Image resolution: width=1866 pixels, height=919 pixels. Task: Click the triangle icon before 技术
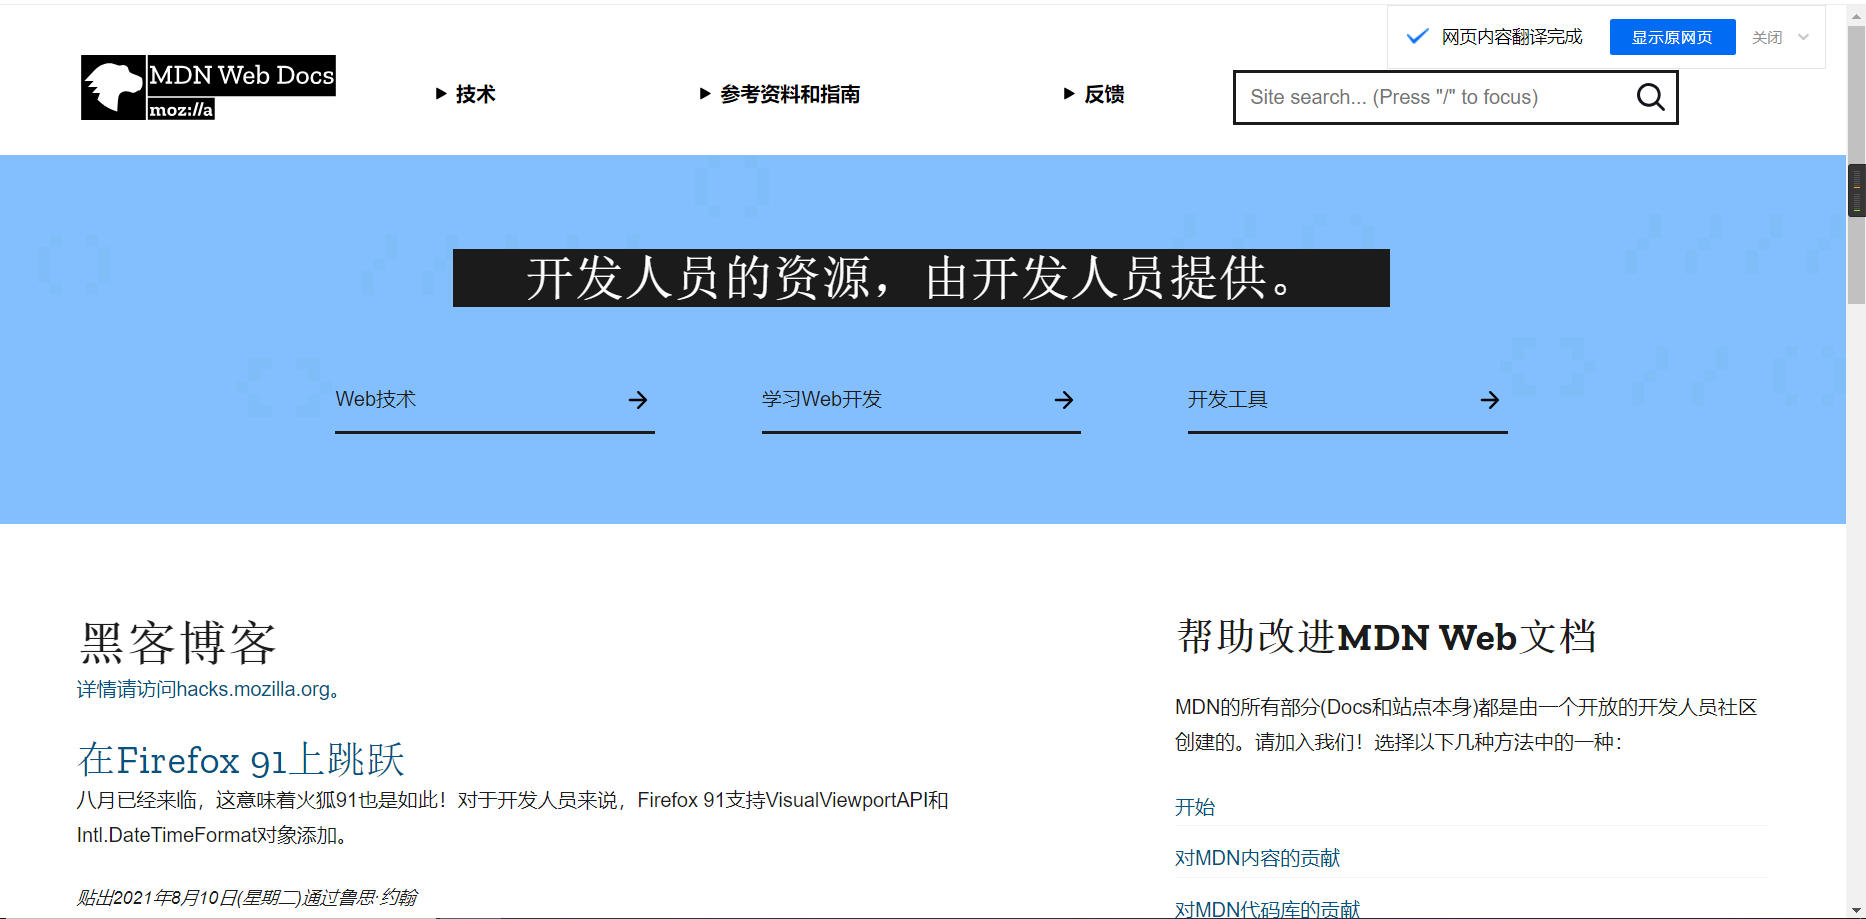441,93
